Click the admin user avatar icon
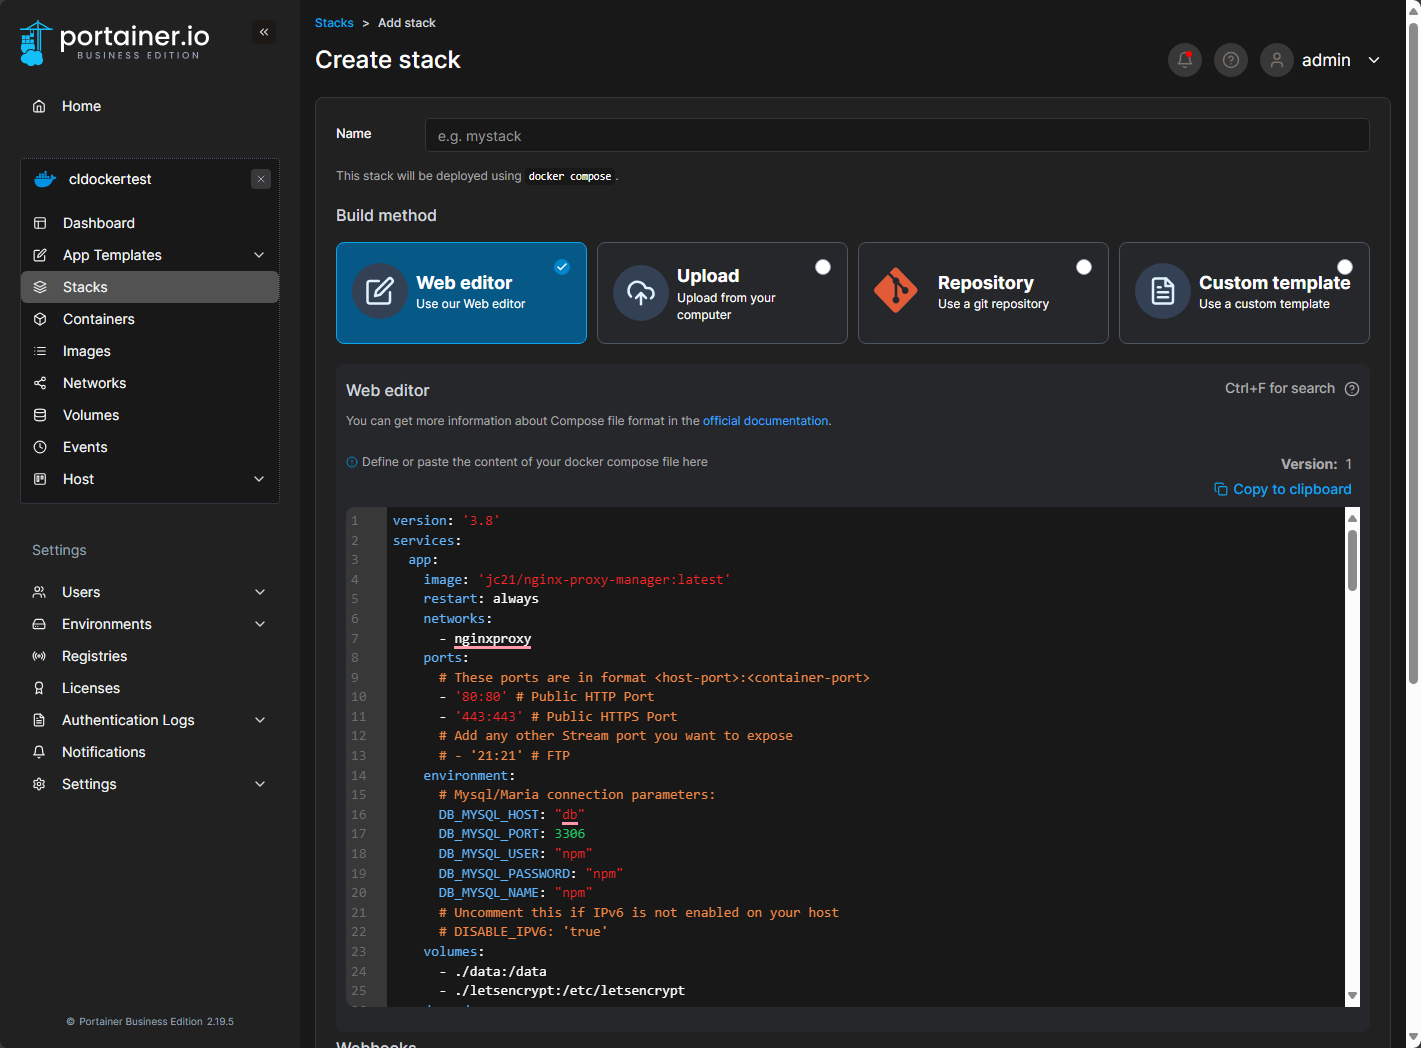The height and width of the screenshot is (1048, 1421). tap(1276, 60)
